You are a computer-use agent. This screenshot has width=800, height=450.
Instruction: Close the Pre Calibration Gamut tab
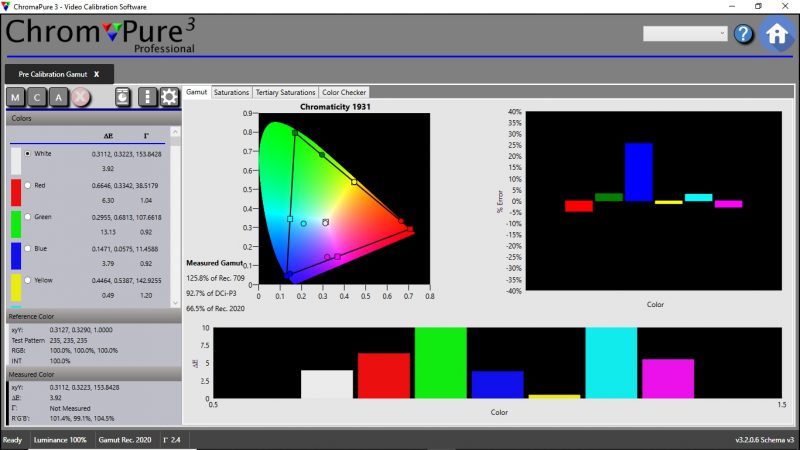(97, 74)
